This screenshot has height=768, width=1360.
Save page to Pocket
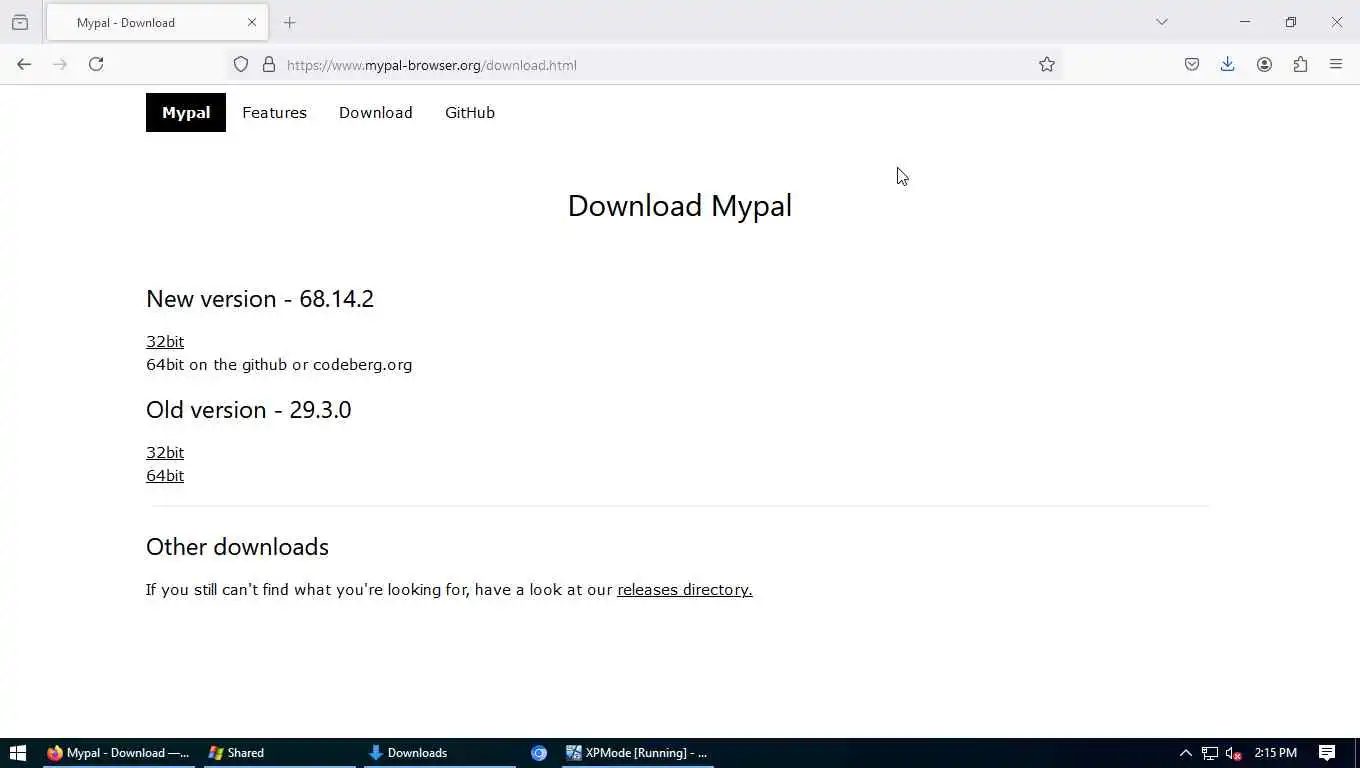pyautogui.click(x=1192, y=65)
